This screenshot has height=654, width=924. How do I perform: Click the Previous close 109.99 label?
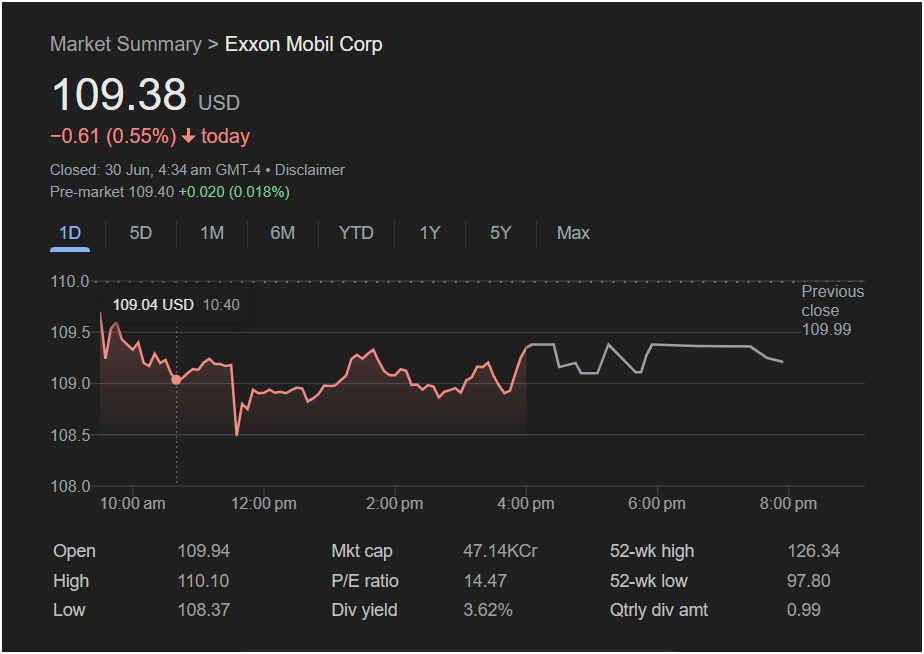[x=833, y=310]
